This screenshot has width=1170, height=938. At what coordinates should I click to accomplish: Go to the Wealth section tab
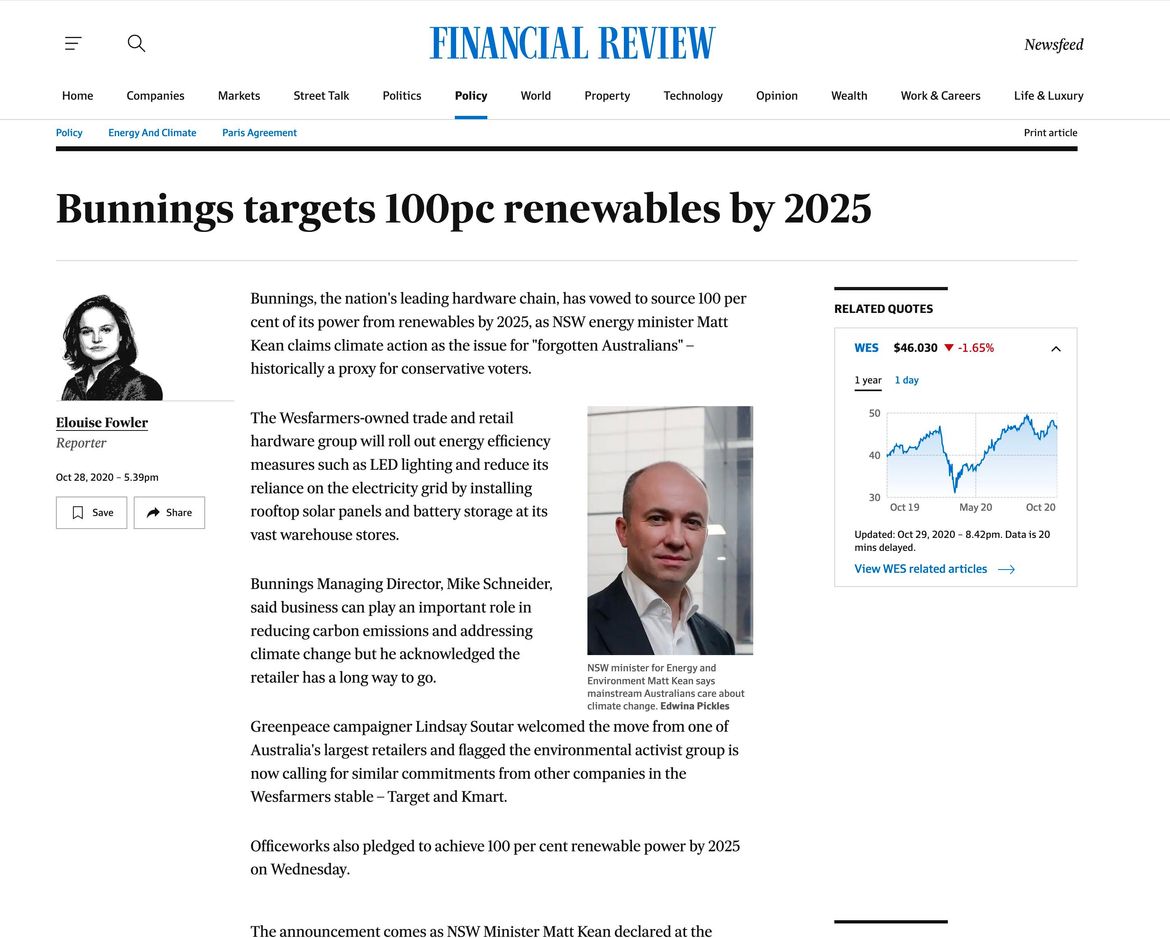pos(849,95)
